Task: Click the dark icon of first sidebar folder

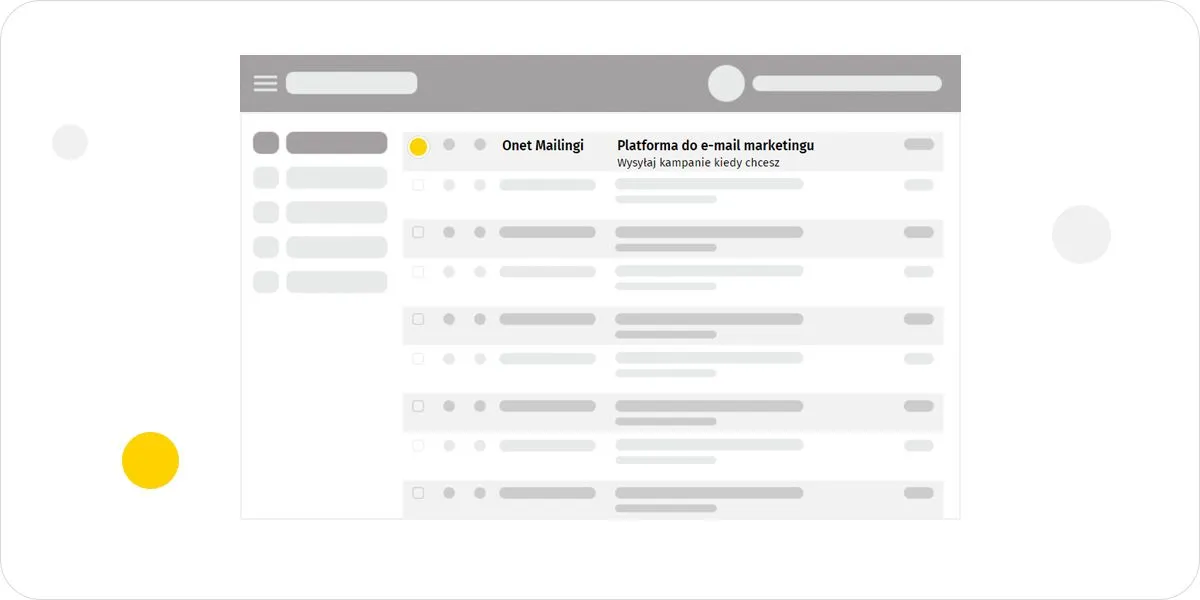Action: coord(266,143)
